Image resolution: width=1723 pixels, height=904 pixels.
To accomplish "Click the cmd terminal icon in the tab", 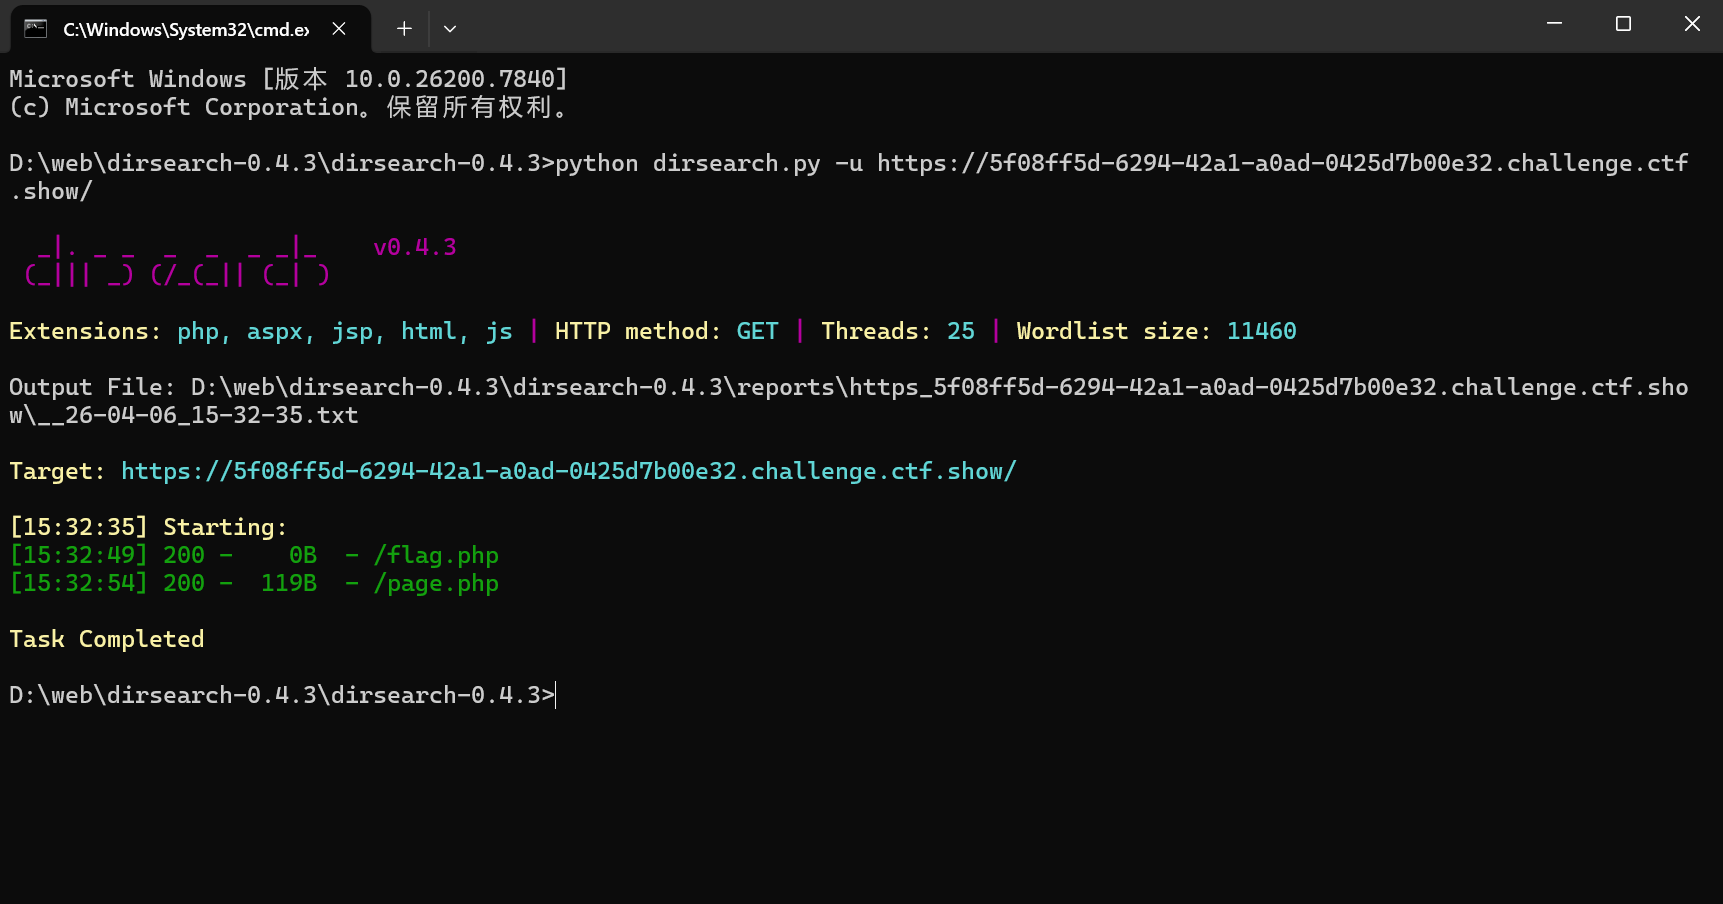I will coord(36,28).
